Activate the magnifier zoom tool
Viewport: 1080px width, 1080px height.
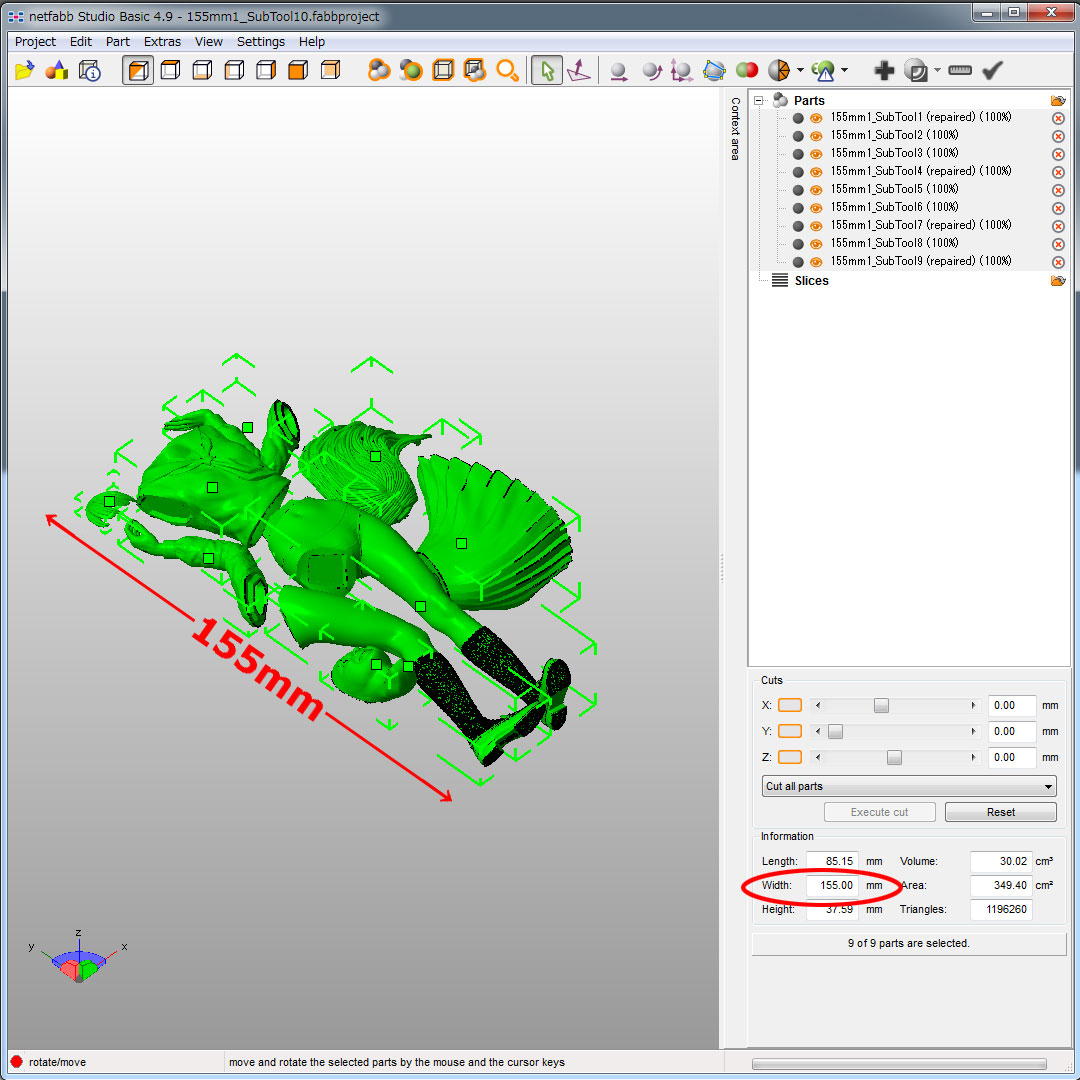click(508, 70)
